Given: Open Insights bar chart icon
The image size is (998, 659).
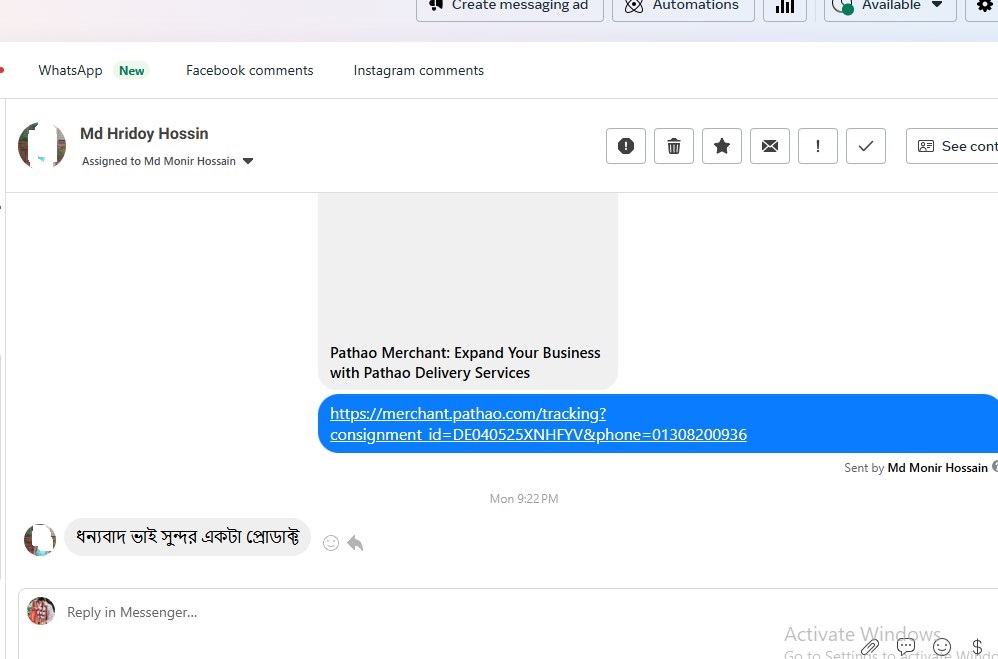Looking at the screenshot, I should pos(785,6).
